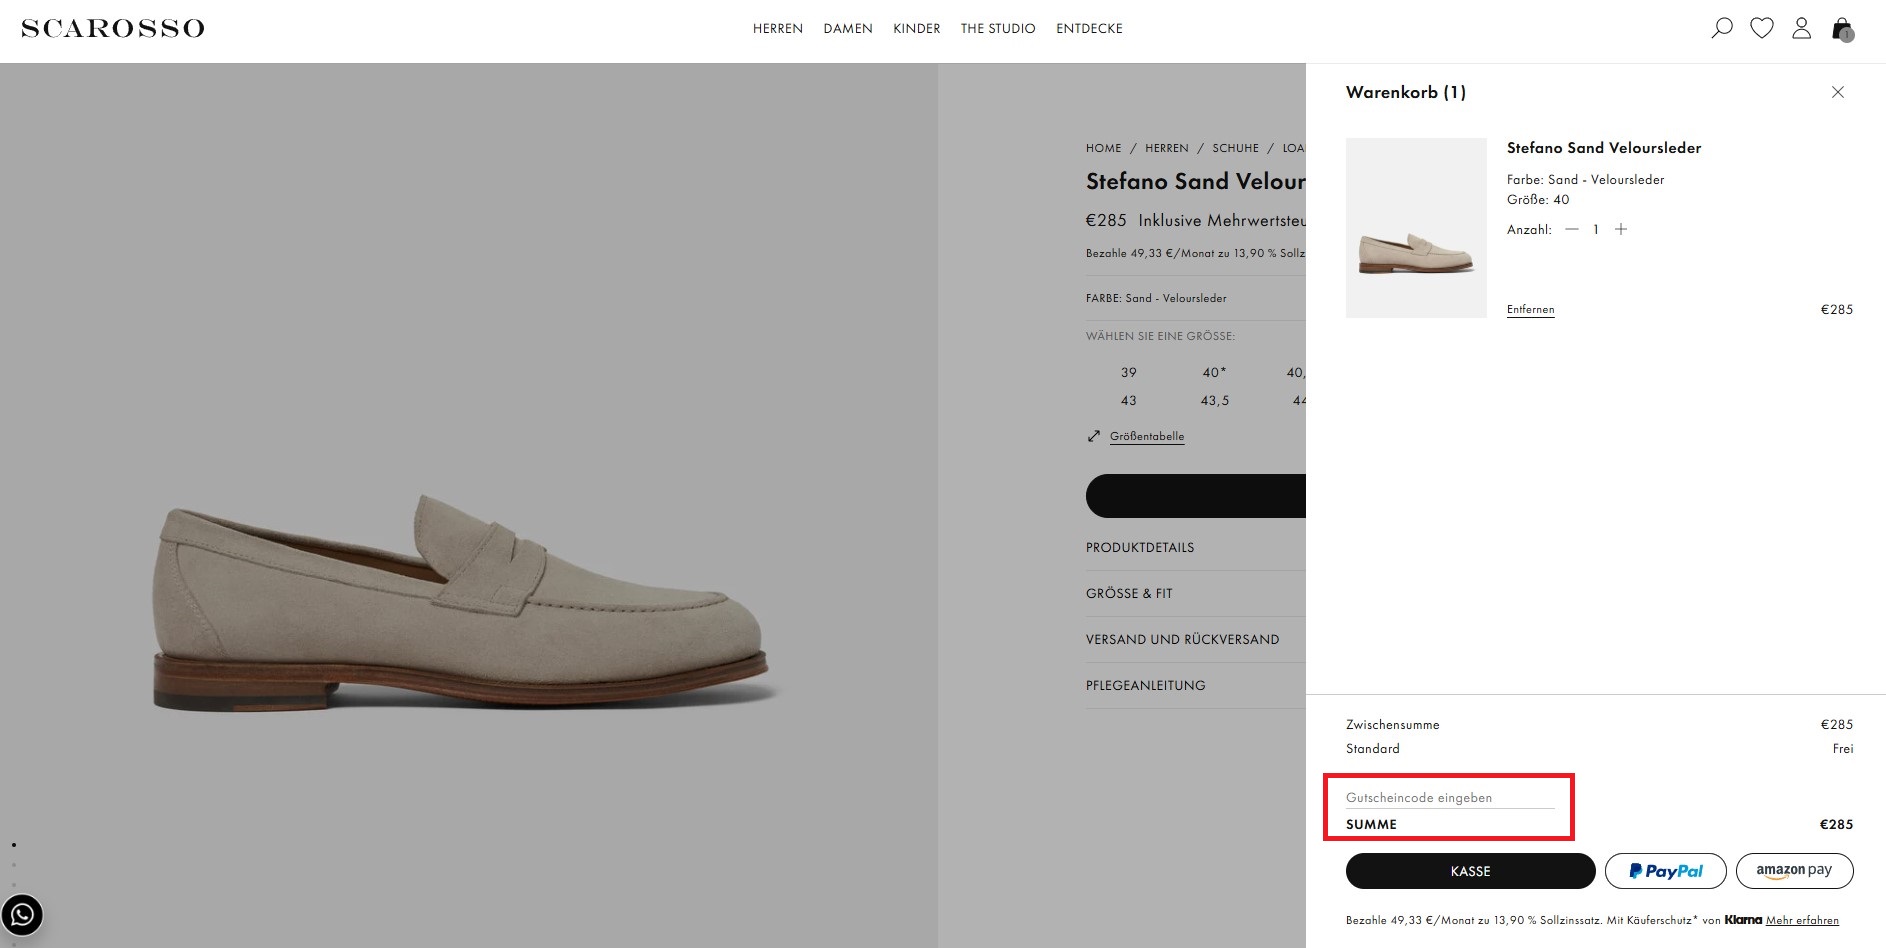This screenshot has height=948, width=1886.
Task: Close the Warenkorb cart panel
Action: (x=1837, y=92)
